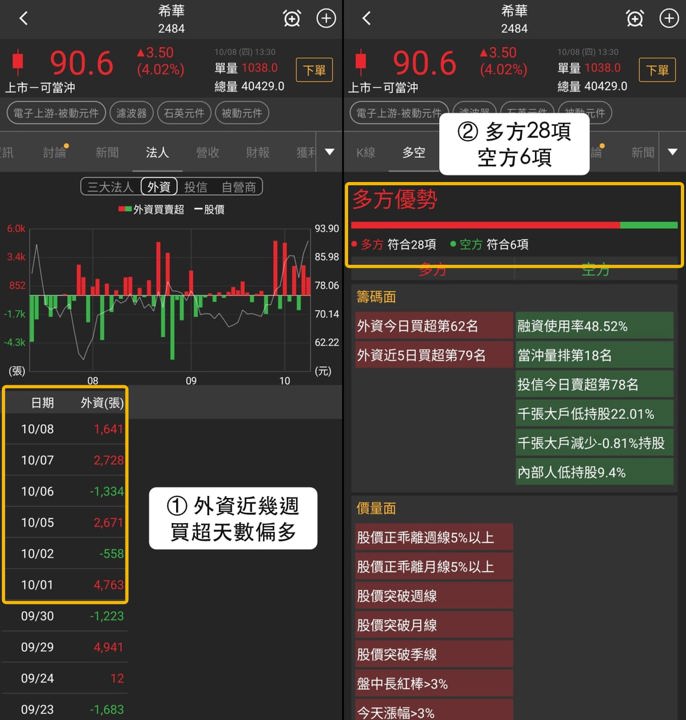
Task: Select 電子上游-被動元件 tag in left panel
Action: pyautogui.click(x=56, y=113)
